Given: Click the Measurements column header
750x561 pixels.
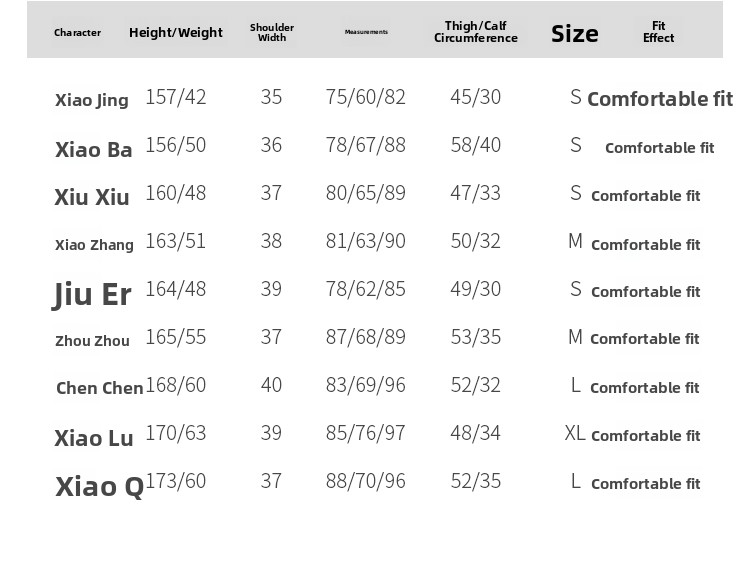Looking at the screenshot, I should (x=366, y=32).
